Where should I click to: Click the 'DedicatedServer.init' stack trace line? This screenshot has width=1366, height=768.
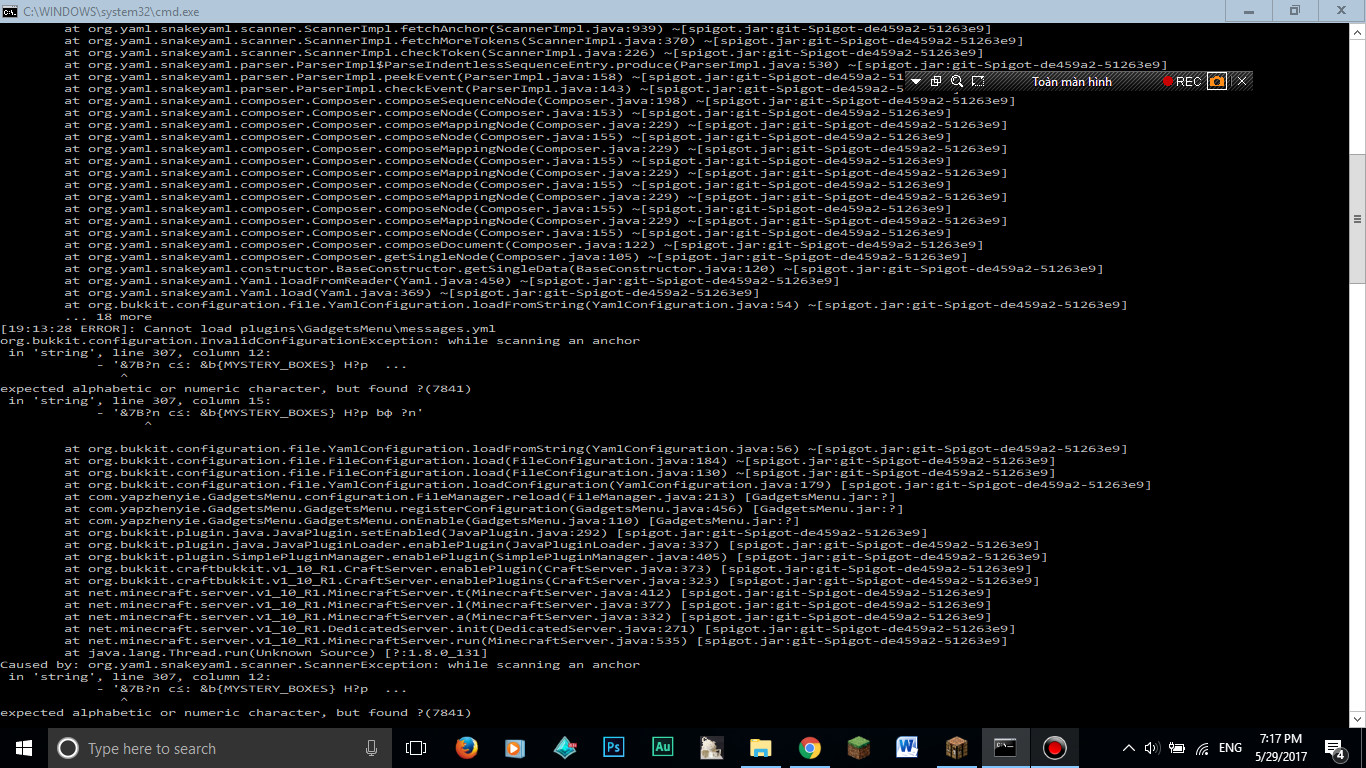pyautogui.click(x=540, y=628)
